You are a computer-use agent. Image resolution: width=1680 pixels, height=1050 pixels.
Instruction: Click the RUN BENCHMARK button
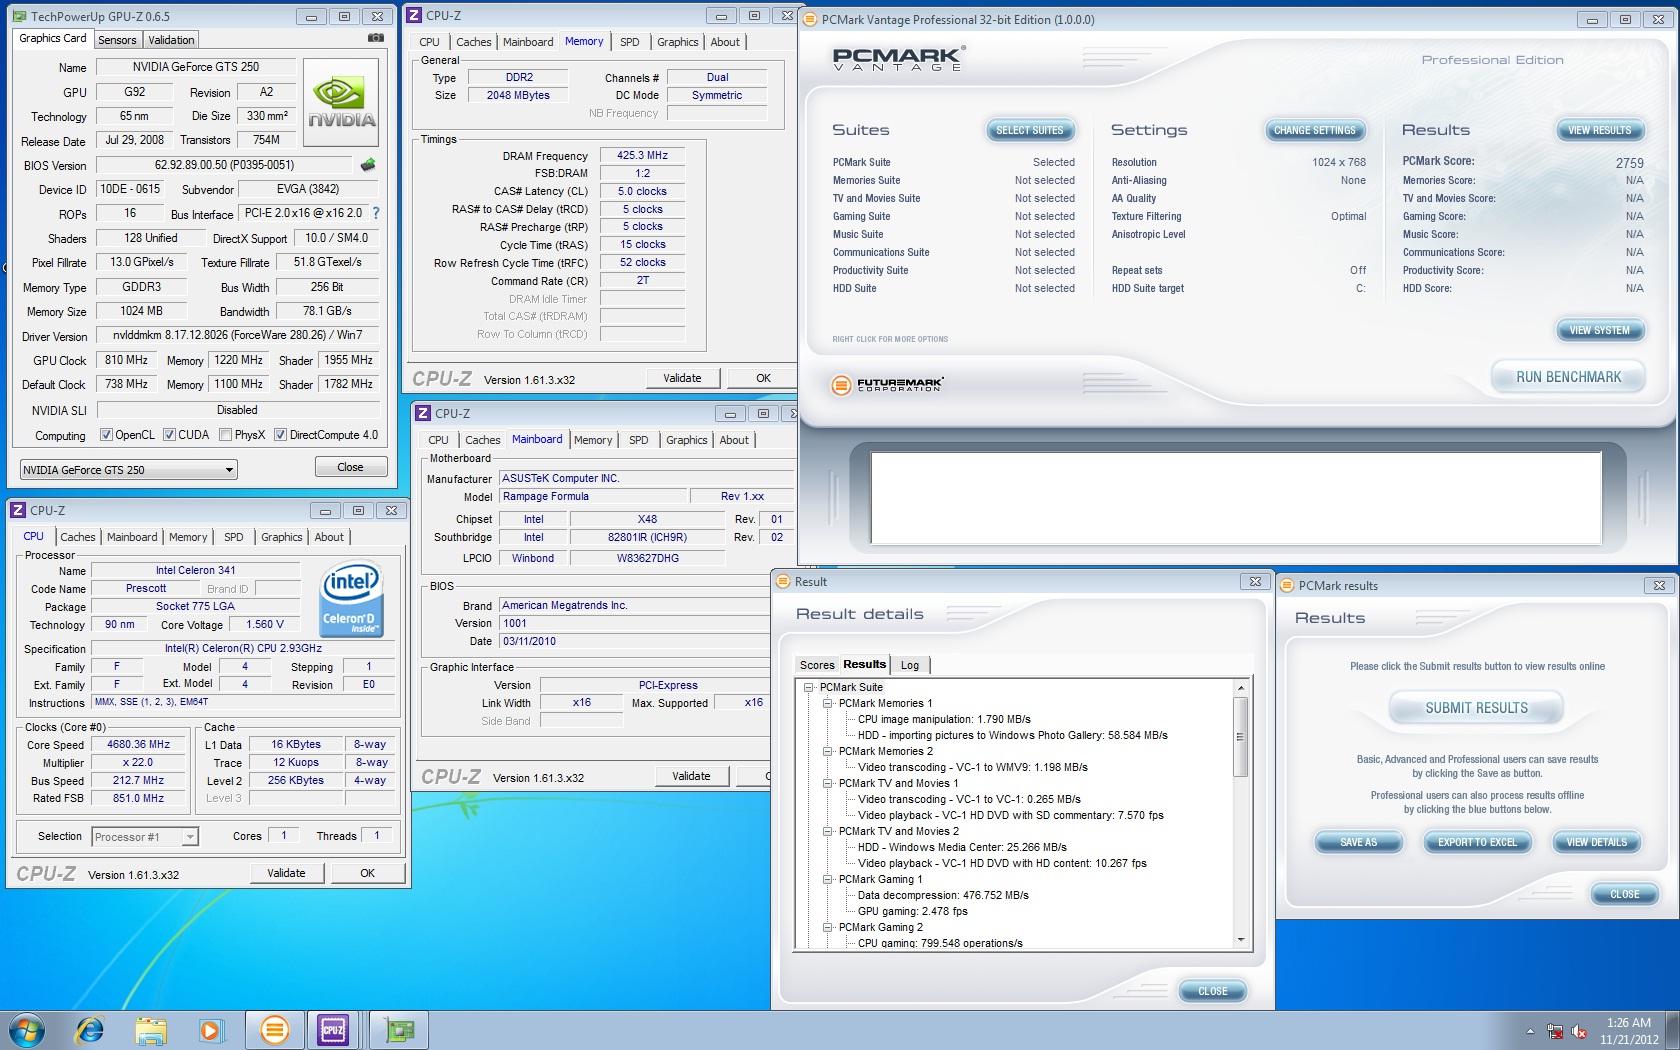click(1568, 377)
